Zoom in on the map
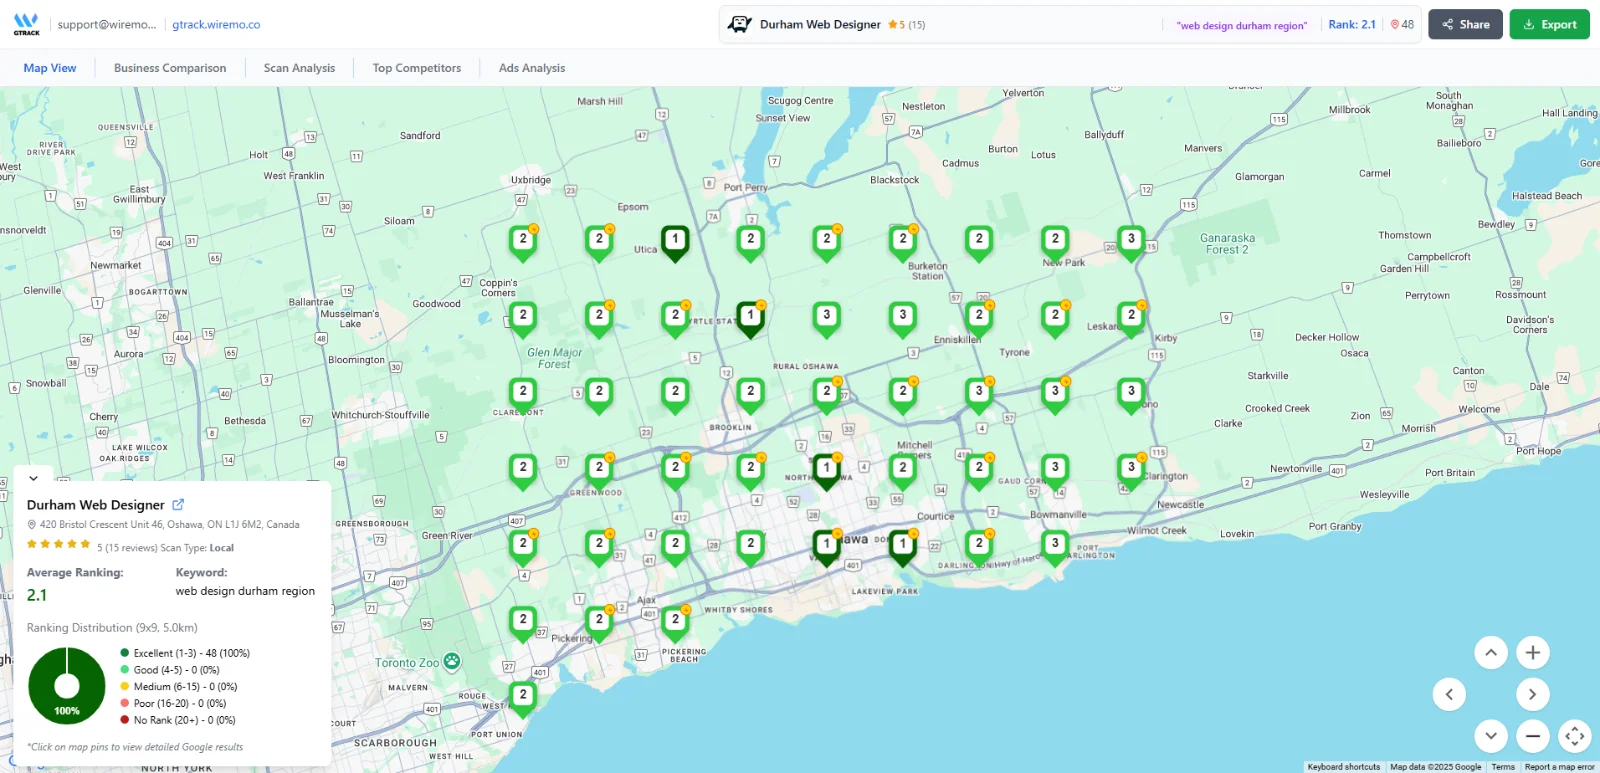The image size is (1600, 773). (1532, 653)
